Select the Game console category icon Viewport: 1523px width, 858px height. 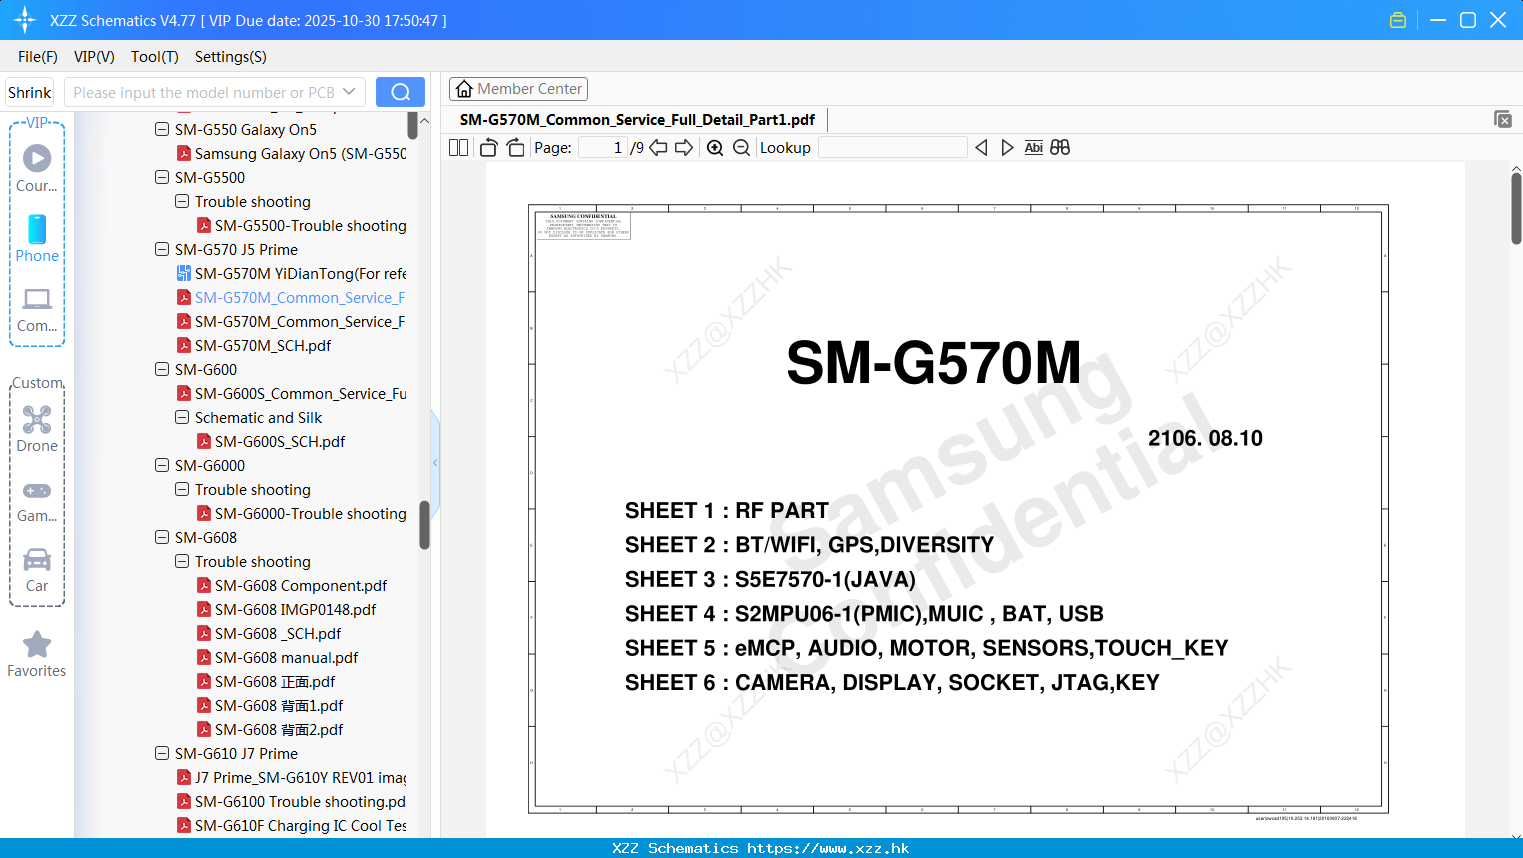tap(37, 500)
